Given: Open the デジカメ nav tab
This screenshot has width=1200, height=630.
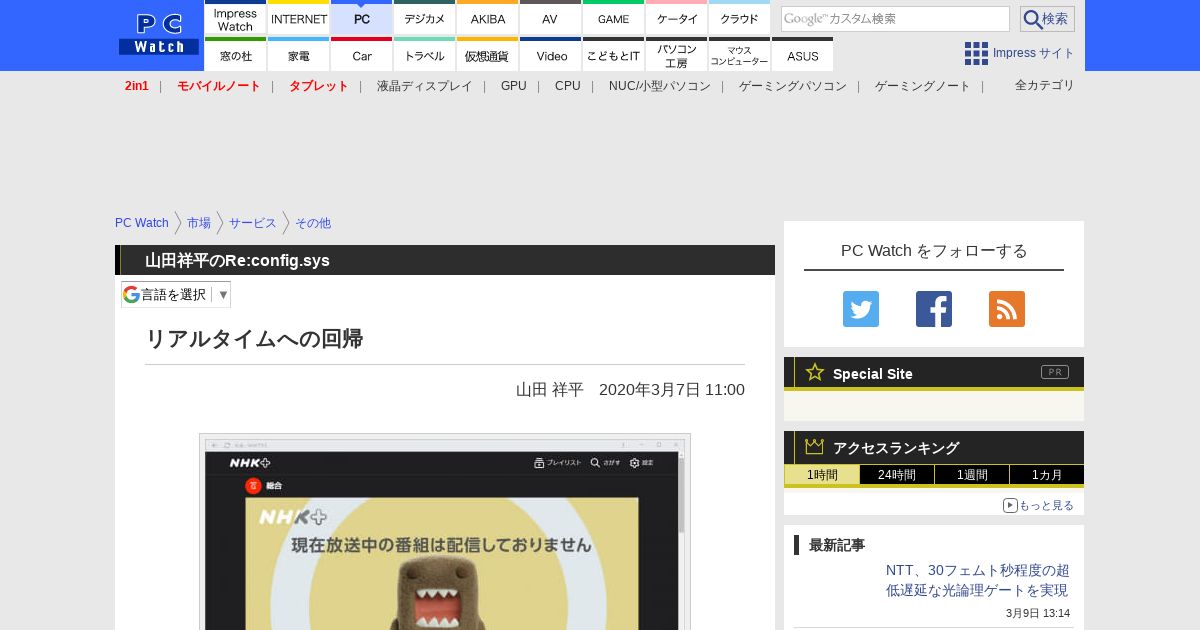Looking at the screenshot, I should (425, 18).
